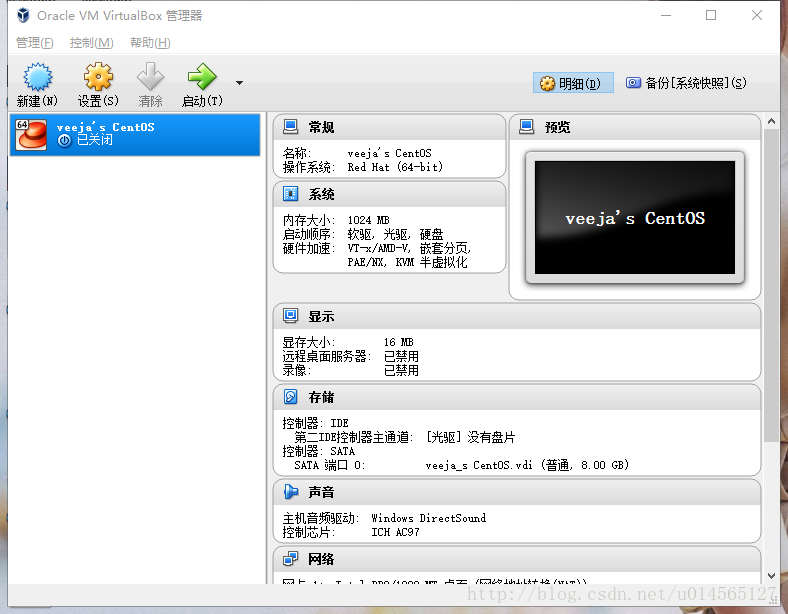Open the 帮助(H) menu
This screenshot has height=614, width=788.
tap(150, 43)
